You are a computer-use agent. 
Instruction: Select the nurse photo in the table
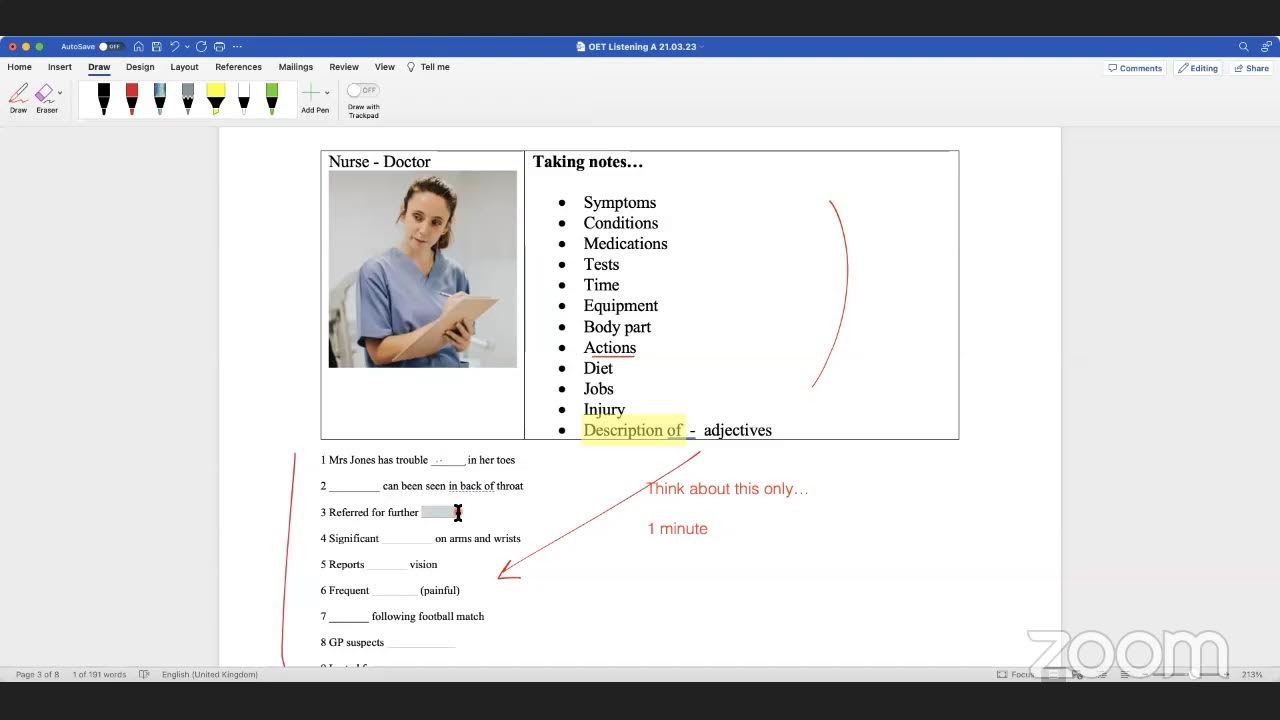[423, 269]
